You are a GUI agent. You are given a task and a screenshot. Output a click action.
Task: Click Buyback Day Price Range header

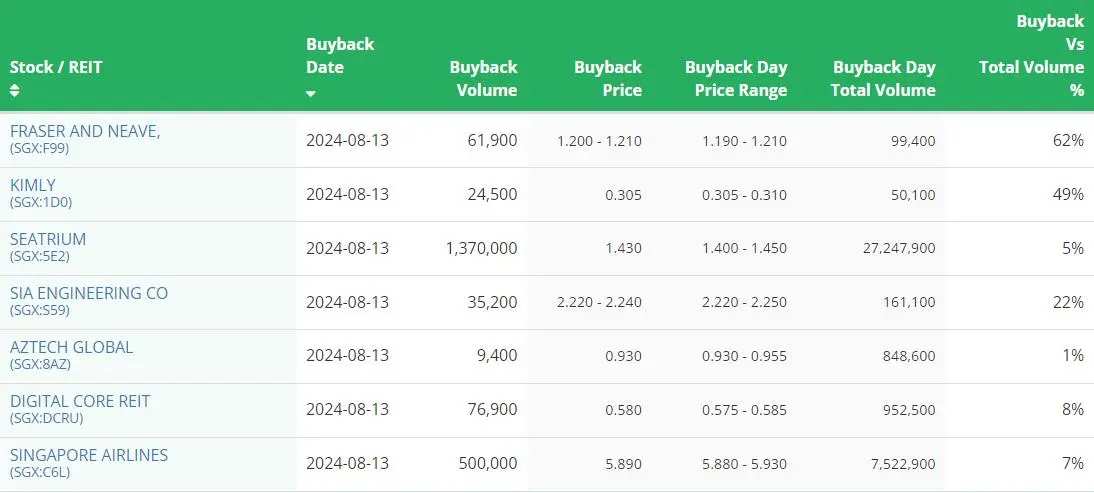(x=736, y=79)
